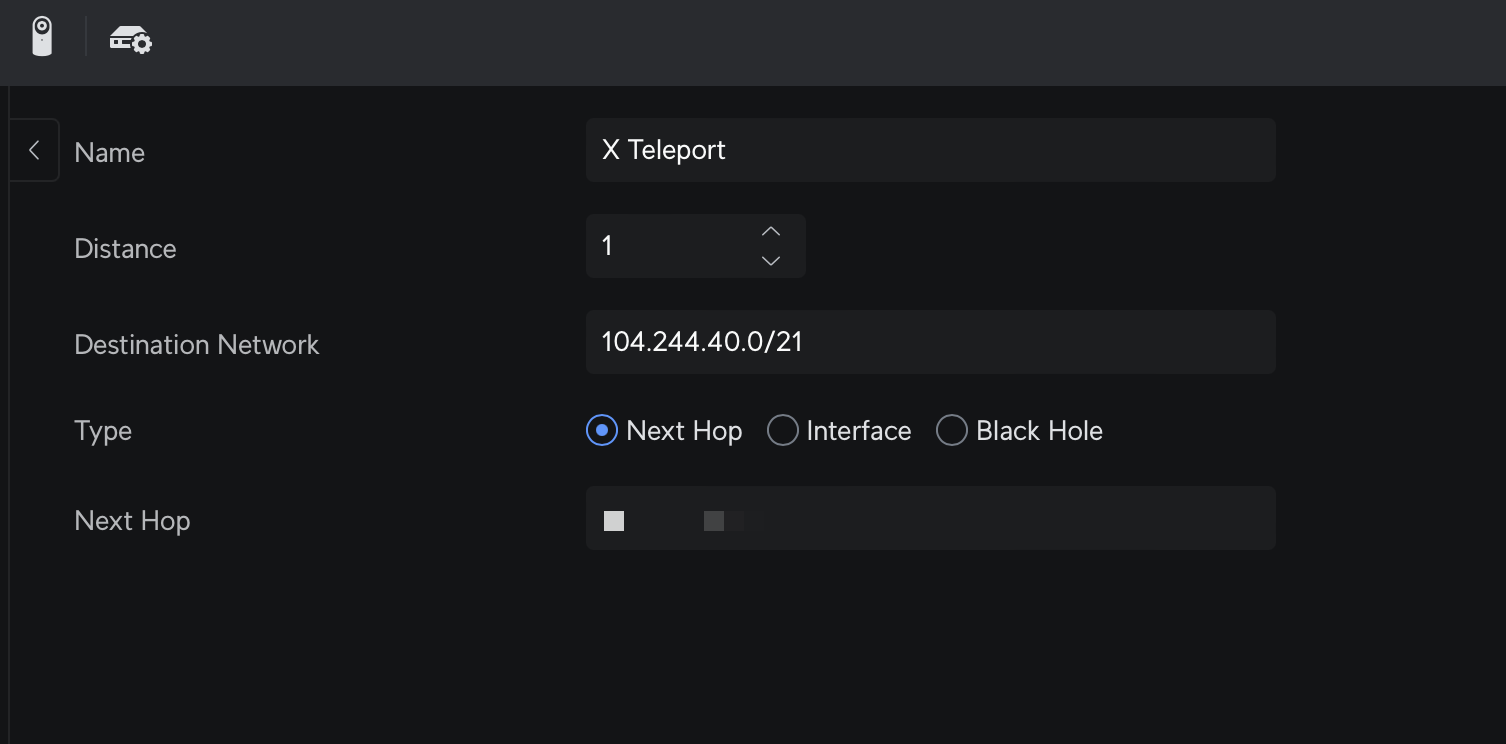
Task: Click the "Next Hop" label at left
Action: pos(132,521)
